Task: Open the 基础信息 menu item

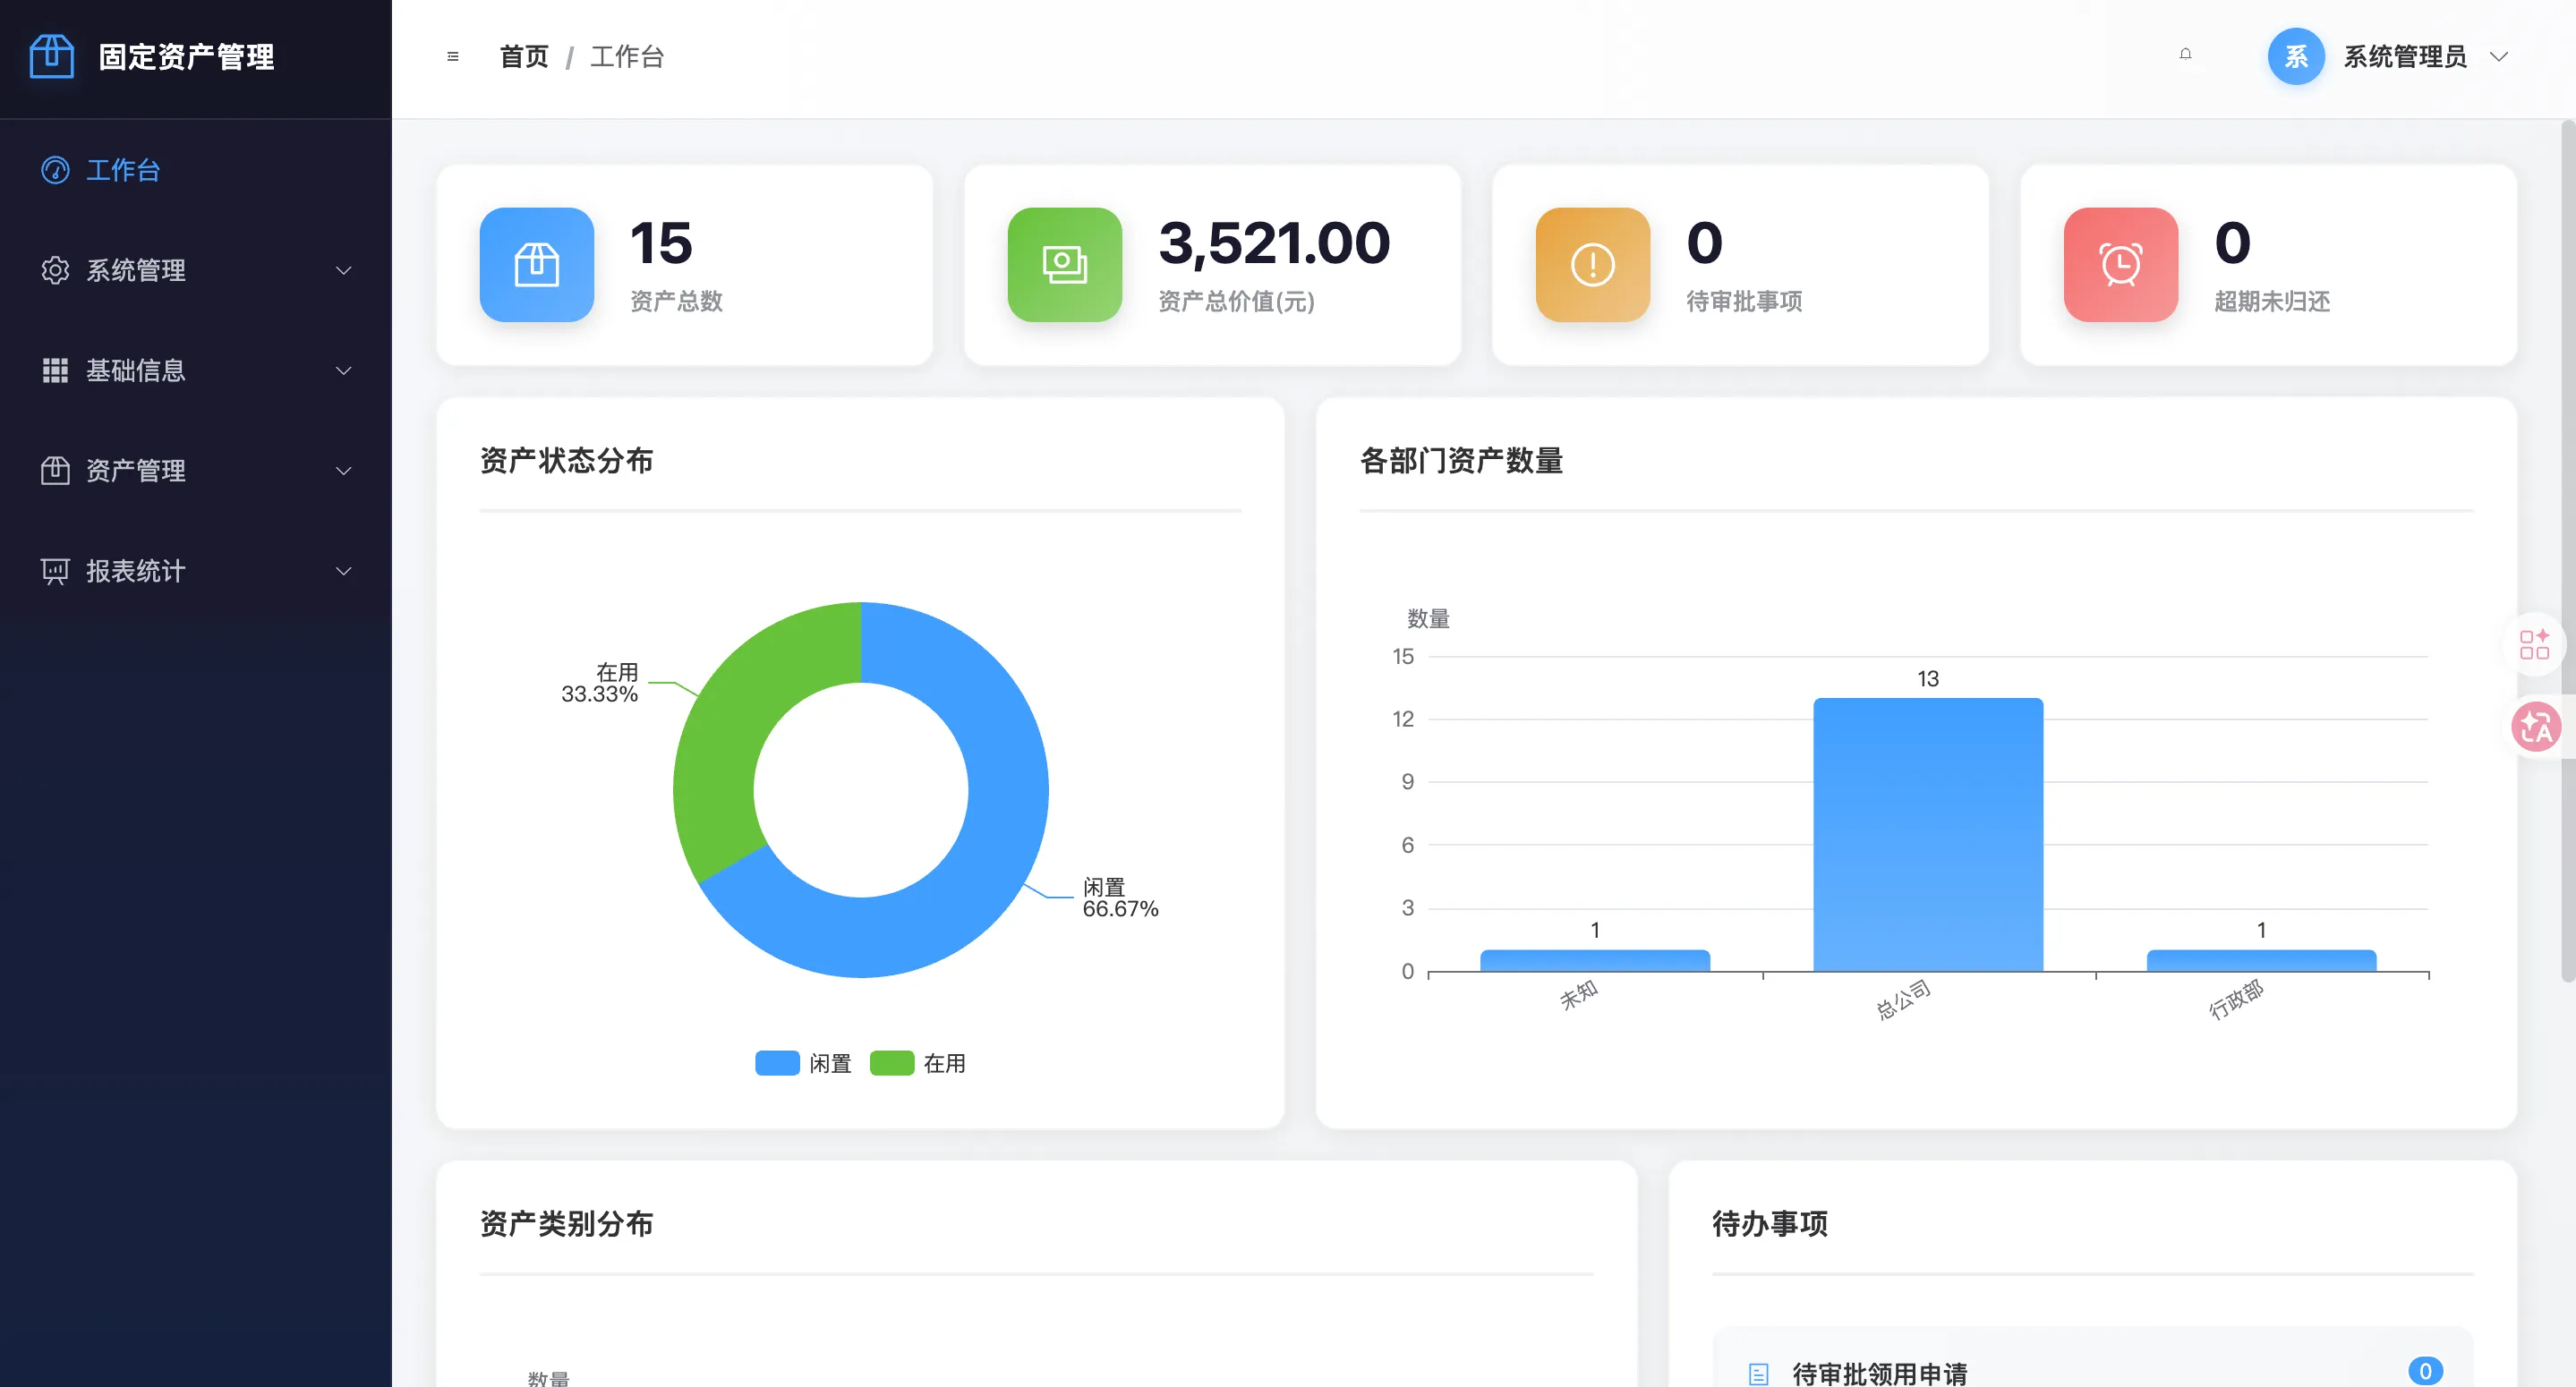Action: click(x=196, y=370)
